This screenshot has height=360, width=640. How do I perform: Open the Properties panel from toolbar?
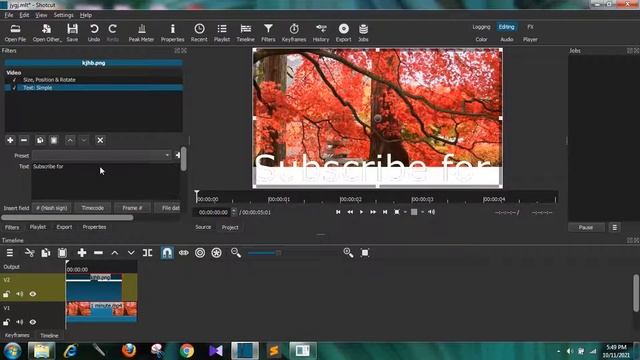pos(173,33)
